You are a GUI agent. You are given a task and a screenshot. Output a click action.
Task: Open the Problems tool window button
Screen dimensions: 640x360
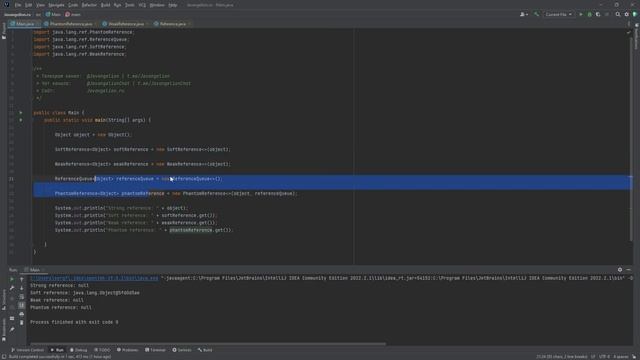128,350
